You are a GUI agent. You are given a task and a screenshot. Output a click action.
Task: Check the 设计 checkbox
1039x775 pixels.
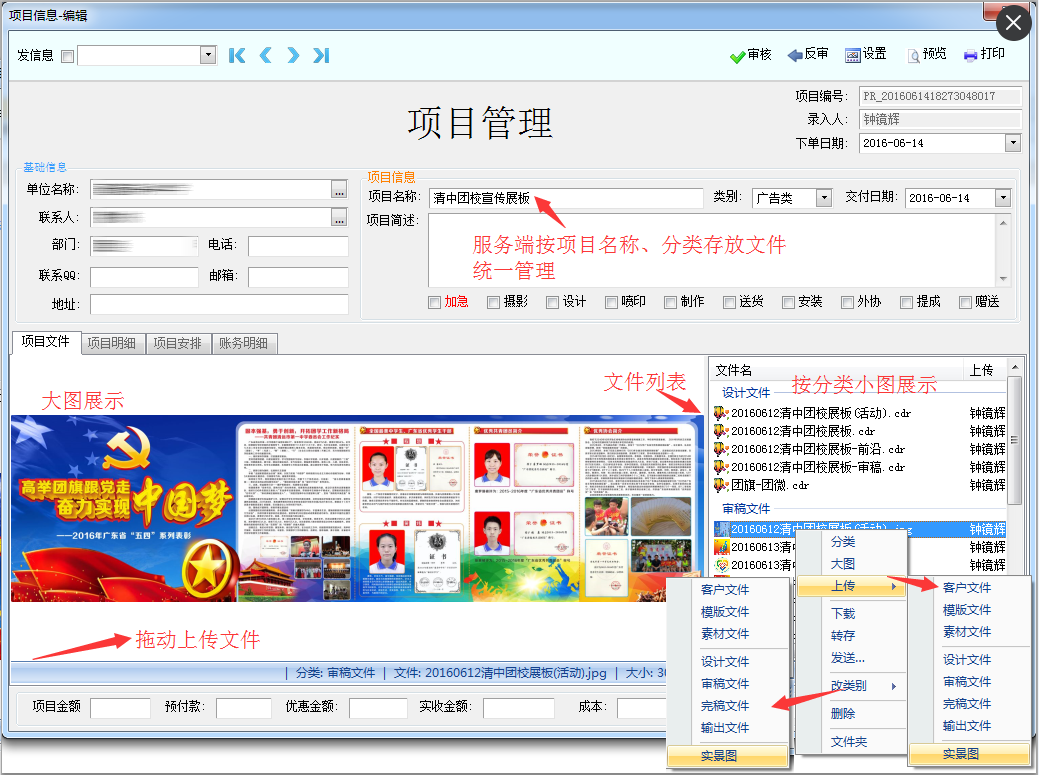point(553,303)
